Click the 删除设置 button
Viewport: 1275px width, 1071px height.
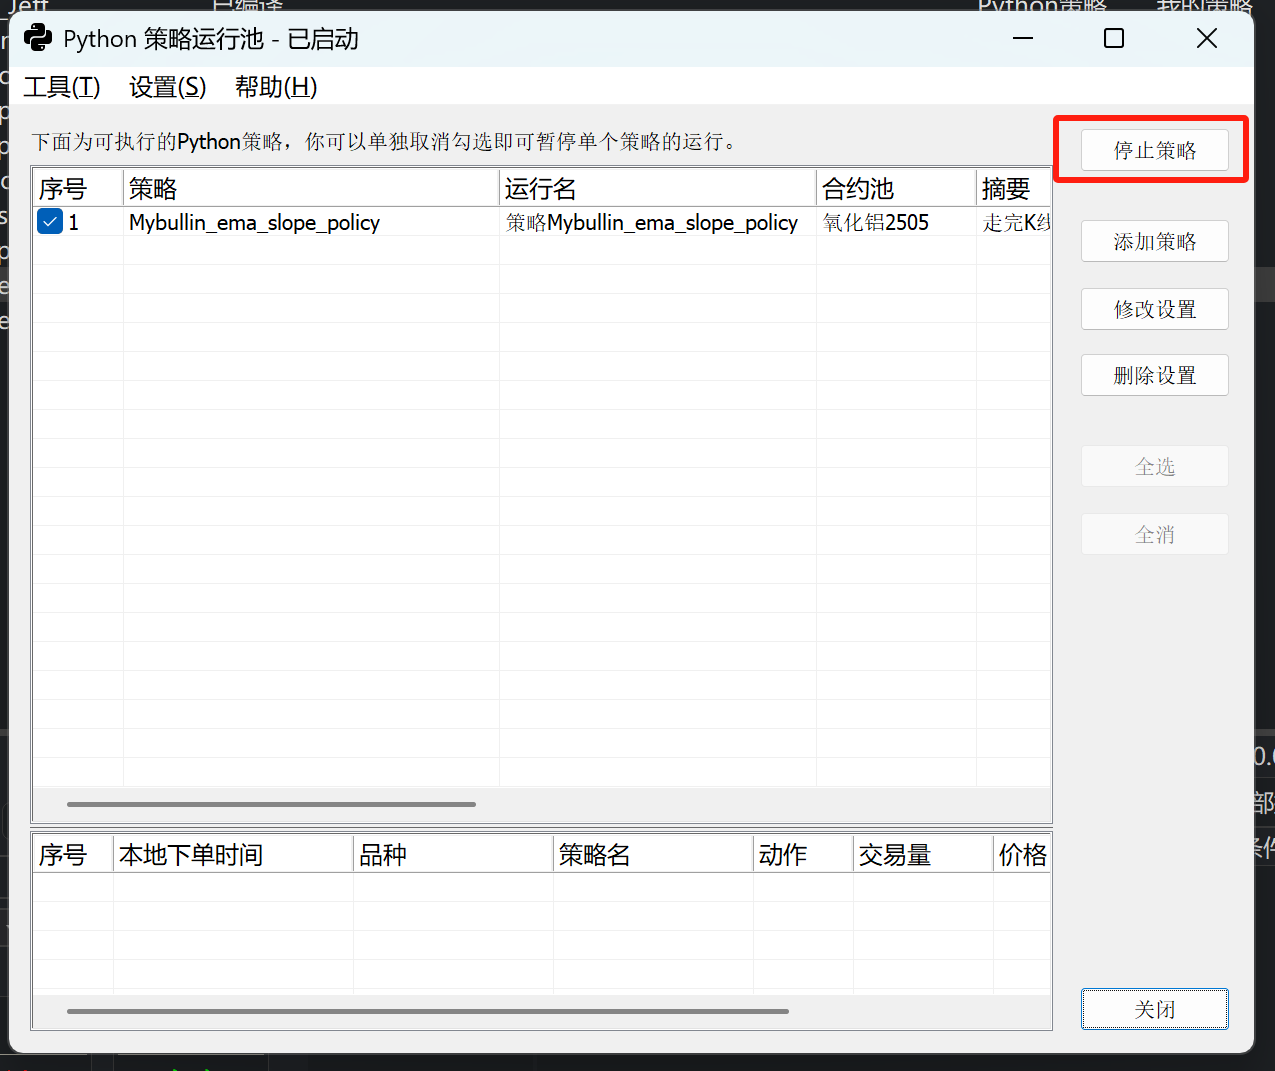click(x=1155, y=375)
